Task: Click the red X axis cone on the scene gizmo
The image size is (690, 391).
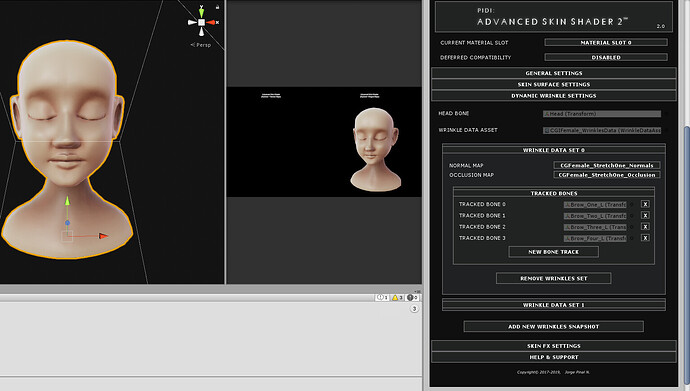Action: pyautogui.click(x=211, y=22)
